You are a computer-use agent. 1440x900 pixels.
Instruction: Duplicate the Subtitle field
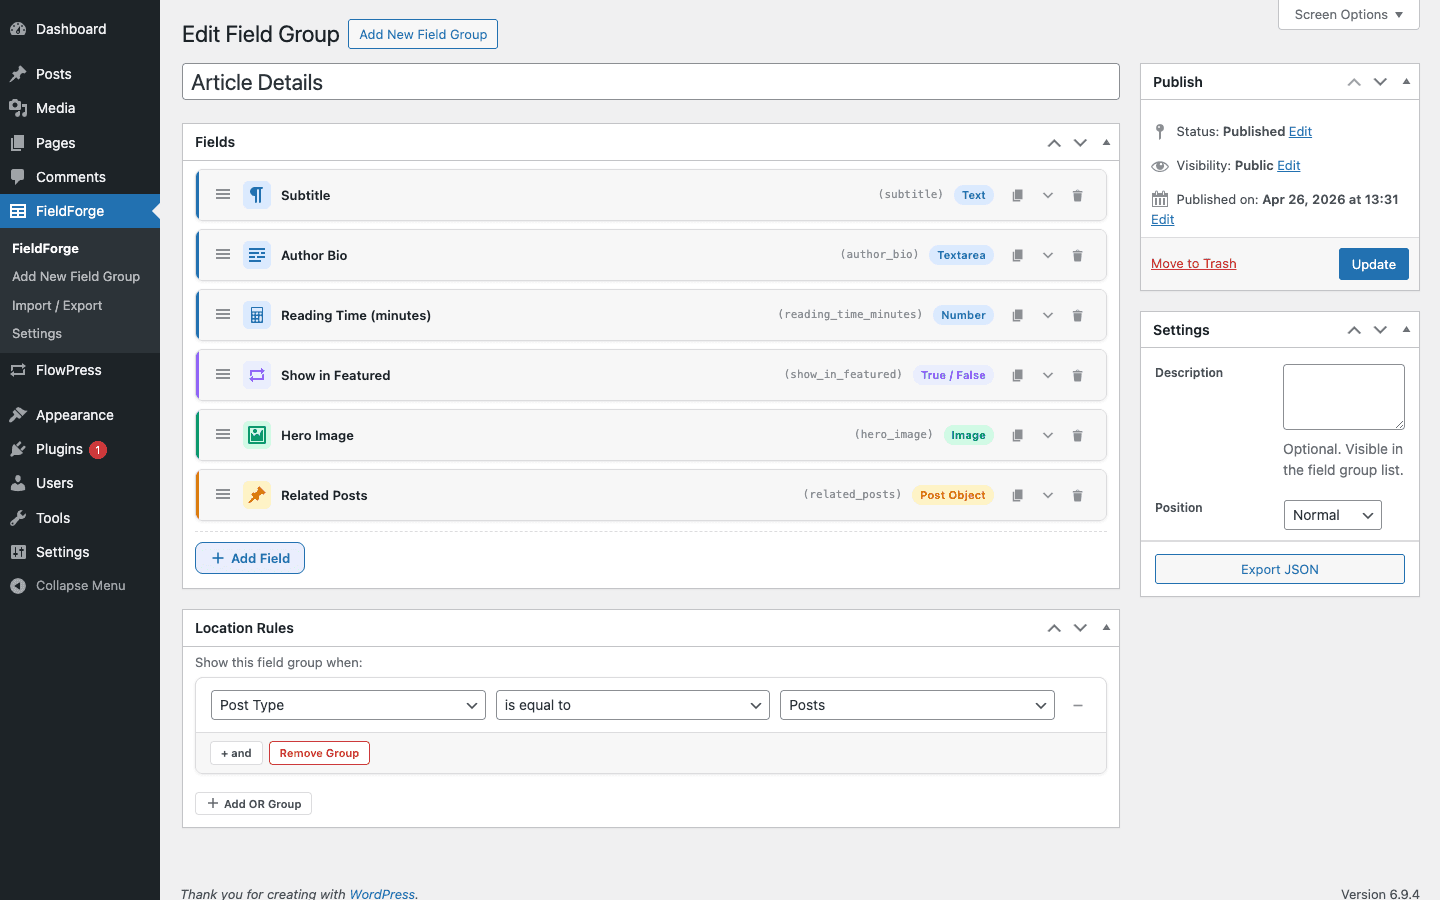click(1017, 195)
